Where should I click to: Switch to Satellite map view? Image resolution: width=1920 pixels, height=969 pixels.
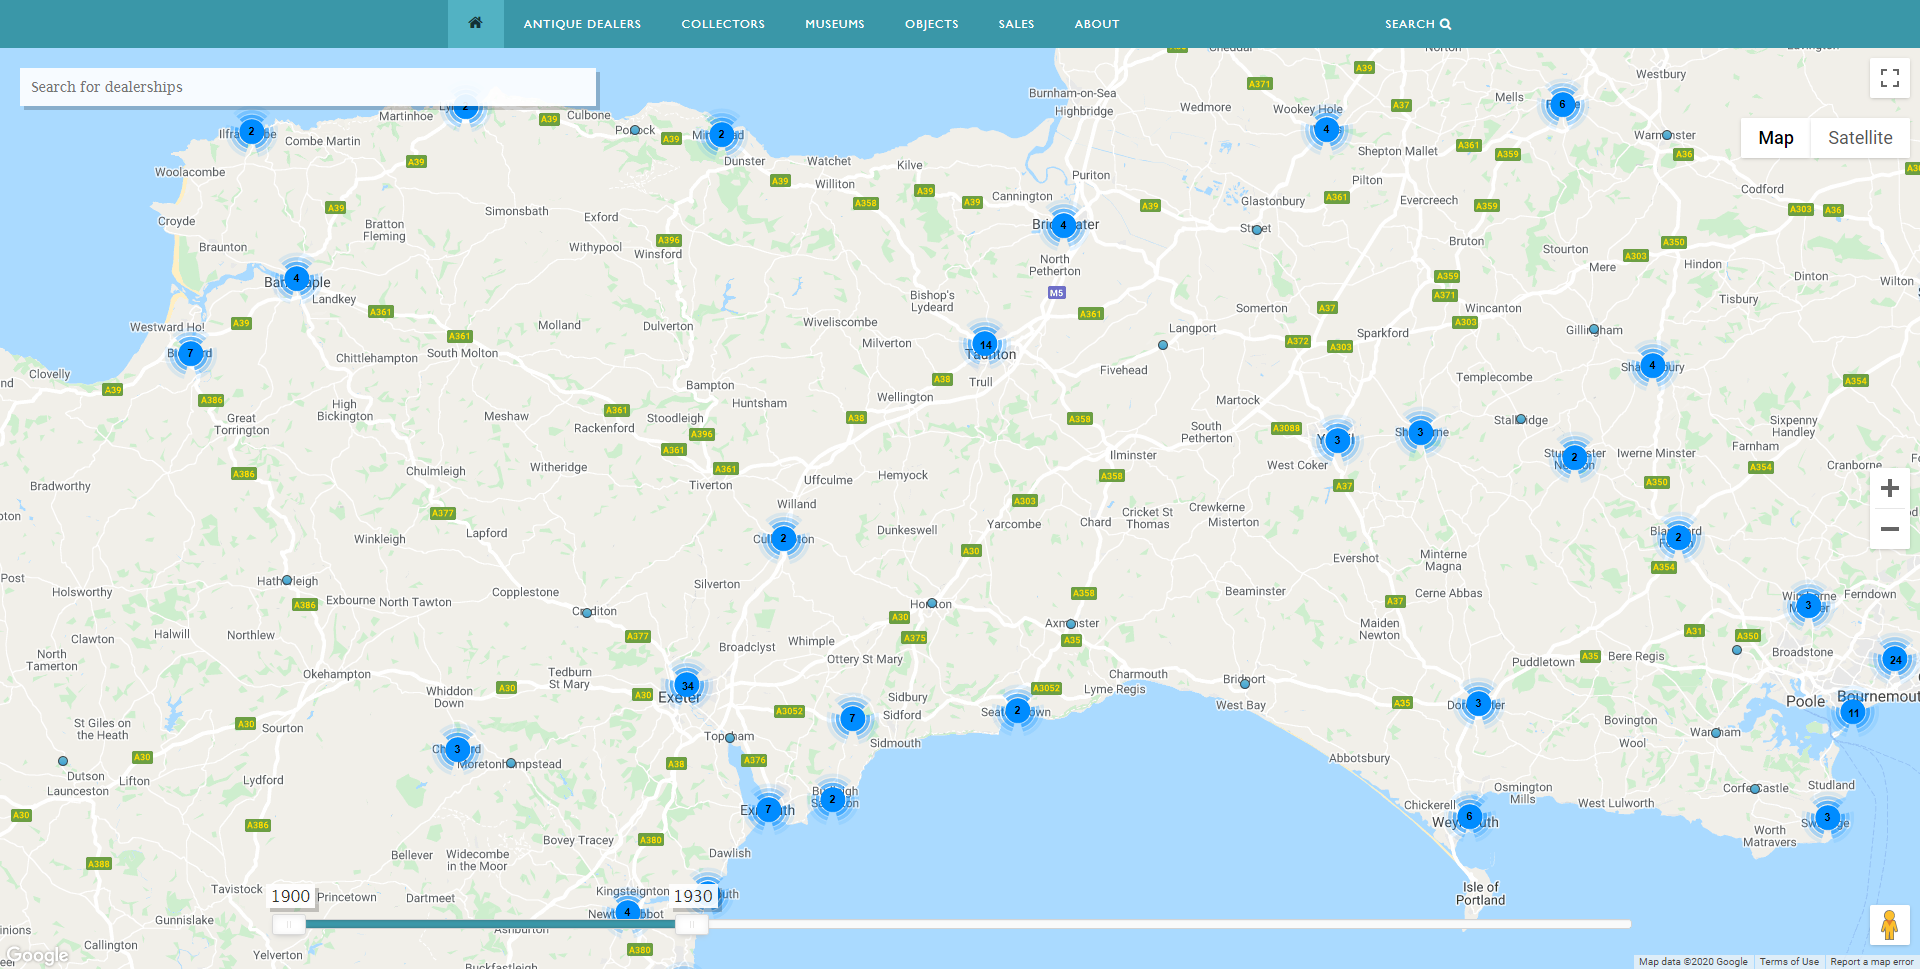(x=1859, y=138)
